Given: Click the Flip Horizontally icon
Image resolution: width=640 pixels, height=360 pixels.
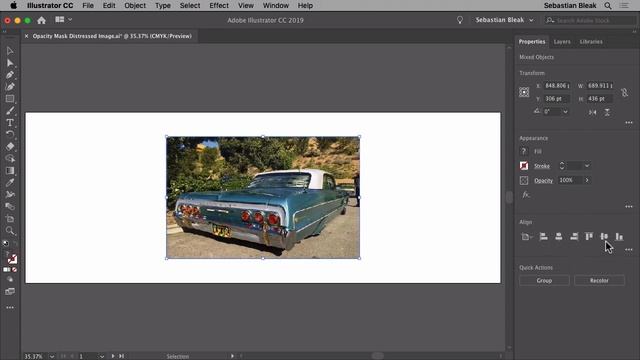Looking at the screenshot, I should click(x=592, y=112).
